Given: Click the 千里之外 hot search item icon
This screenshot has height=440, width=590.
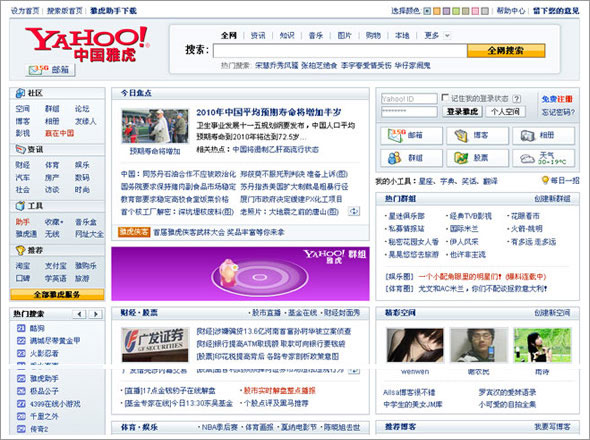Looking at the screenshot, I should coord(21,416).
